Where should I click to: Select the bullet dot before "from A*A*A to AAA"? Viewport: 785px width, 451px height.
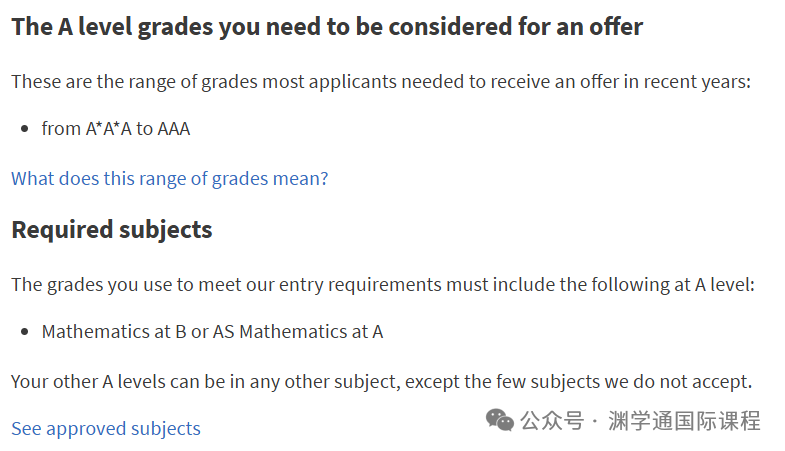coord(24,129)
